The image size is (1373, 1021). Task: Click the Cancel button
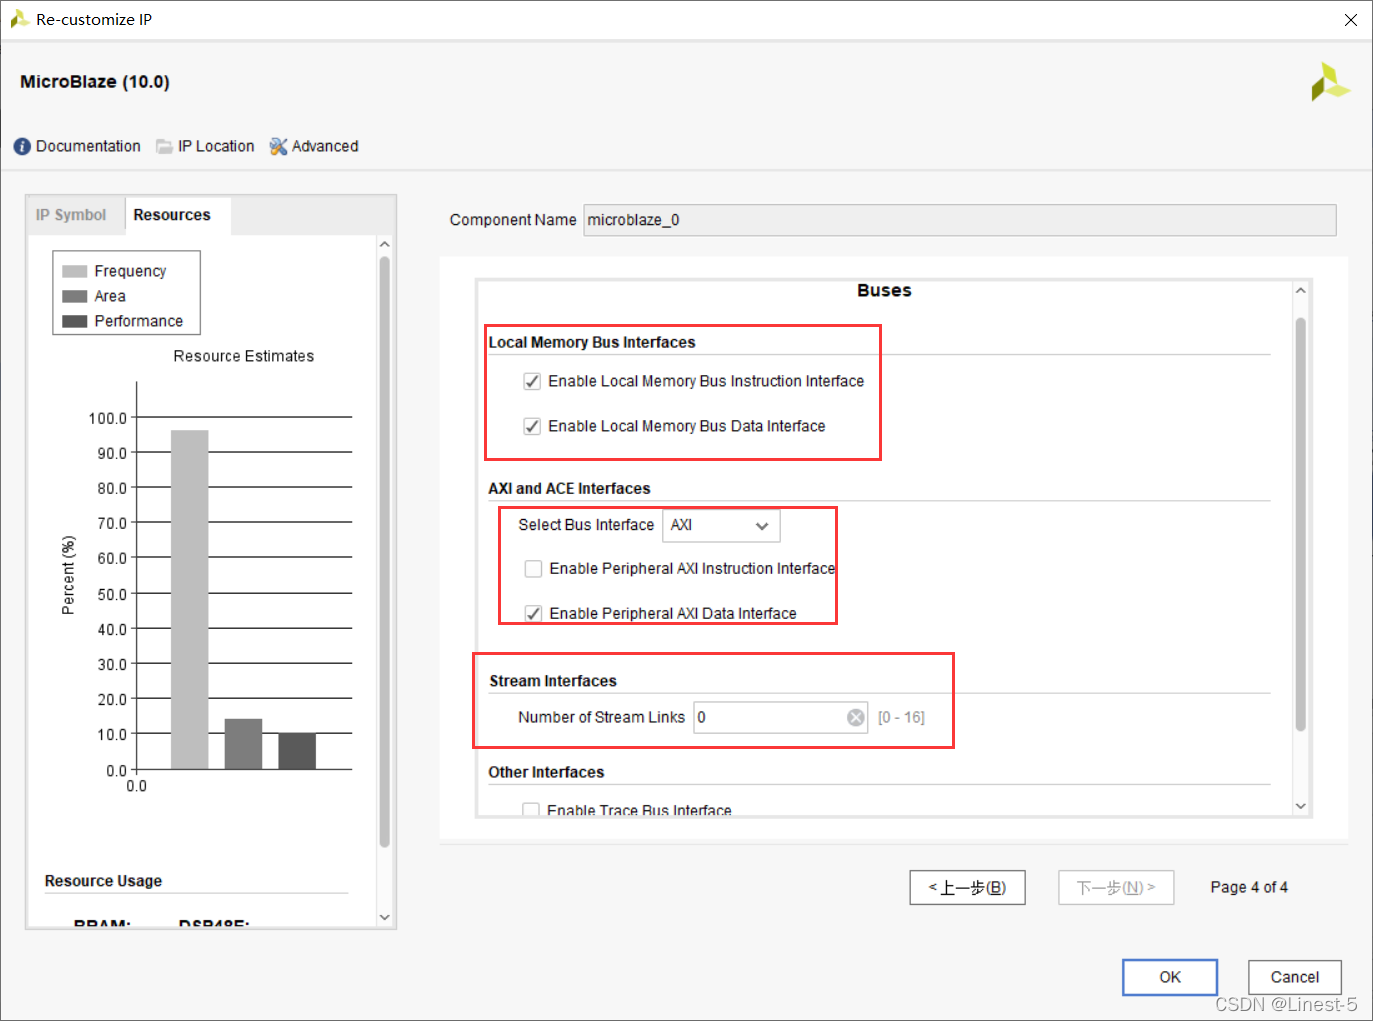(x=1295, y=977)
